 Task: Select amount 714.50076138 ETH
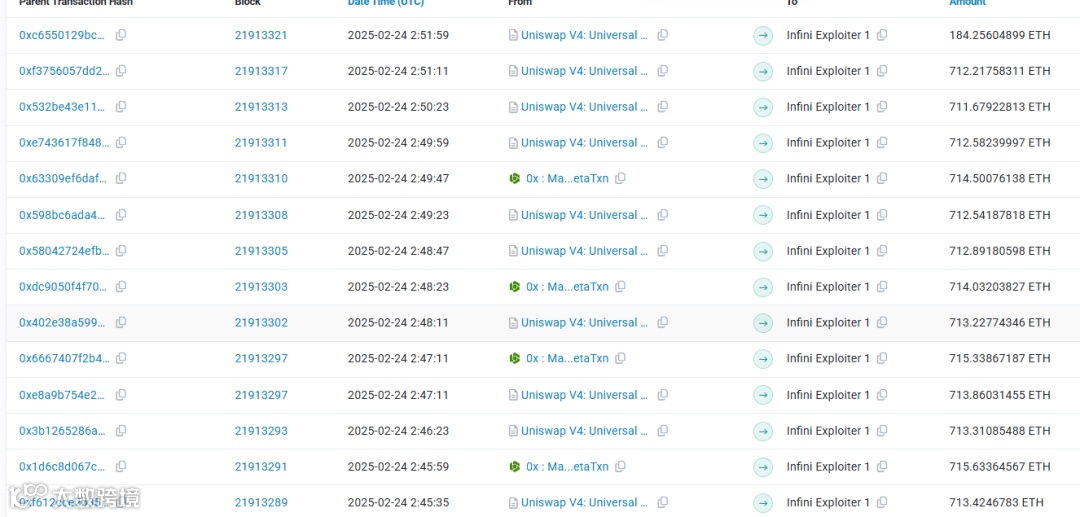coord(1000,178)
